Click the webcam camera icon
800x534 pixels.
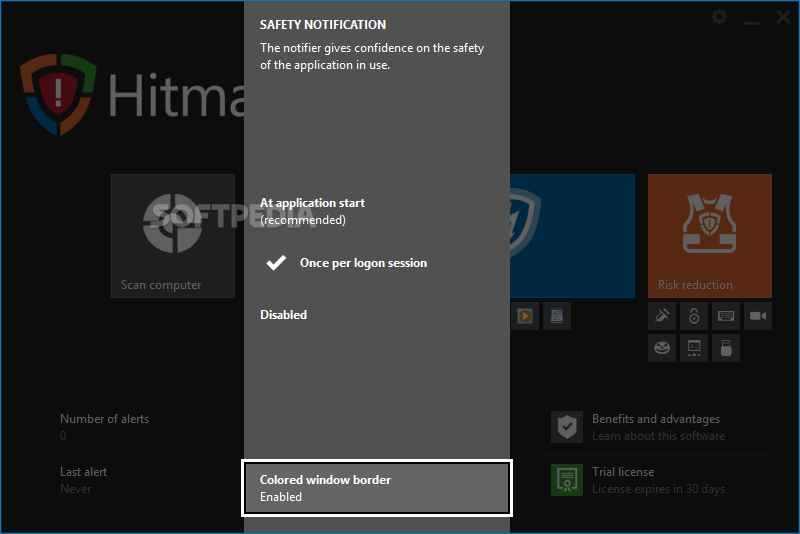tap(758, 316)
